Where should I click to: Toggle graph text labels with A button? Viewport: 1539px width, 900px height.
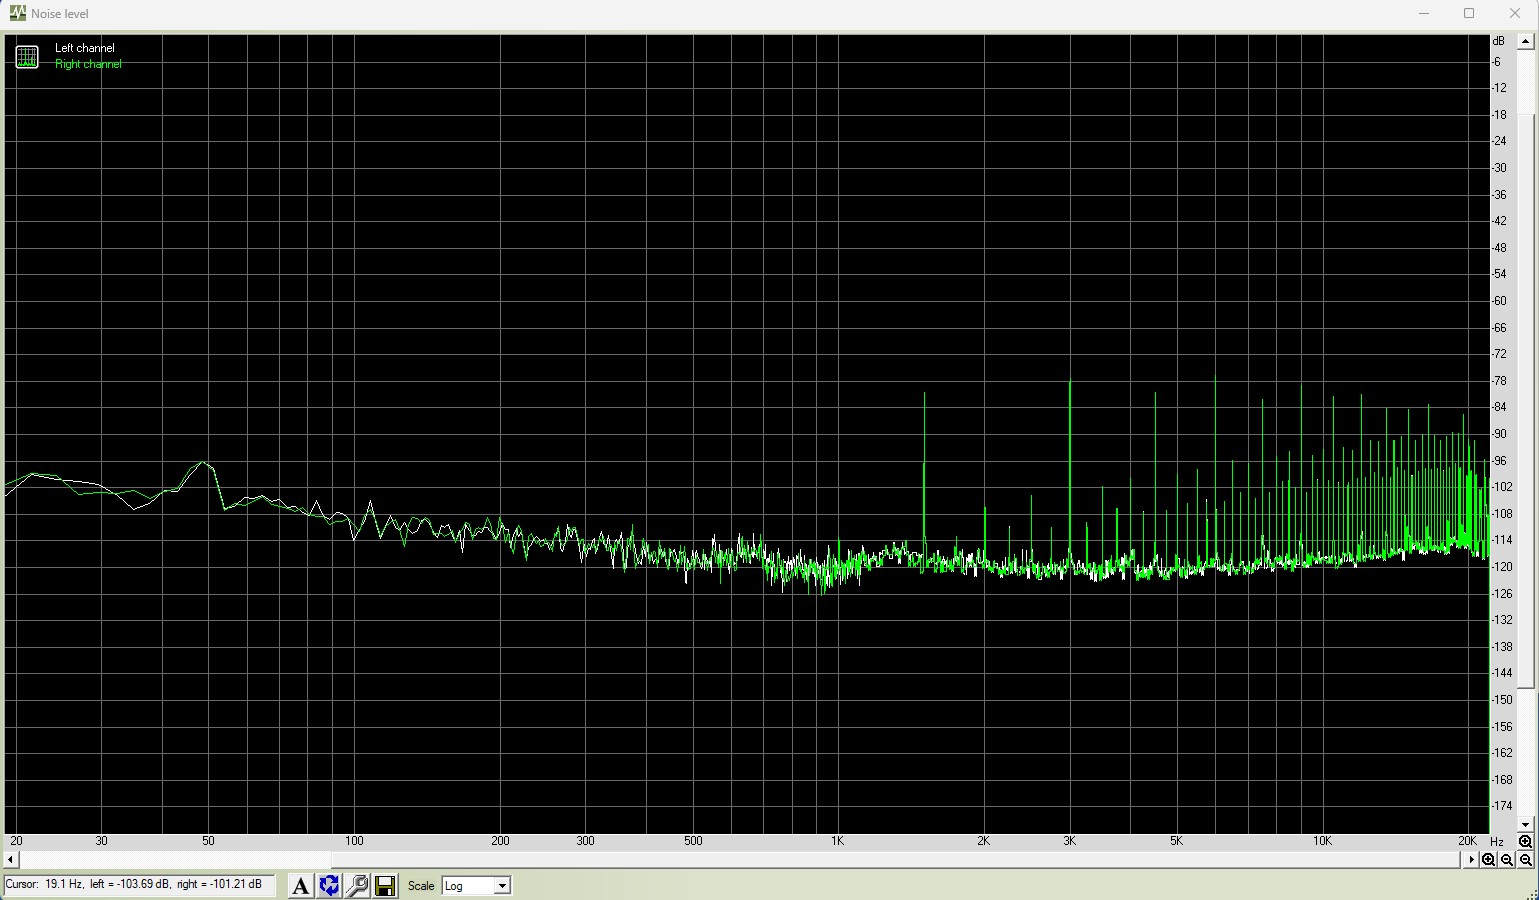pyautogui.click(x=300, y=885)
